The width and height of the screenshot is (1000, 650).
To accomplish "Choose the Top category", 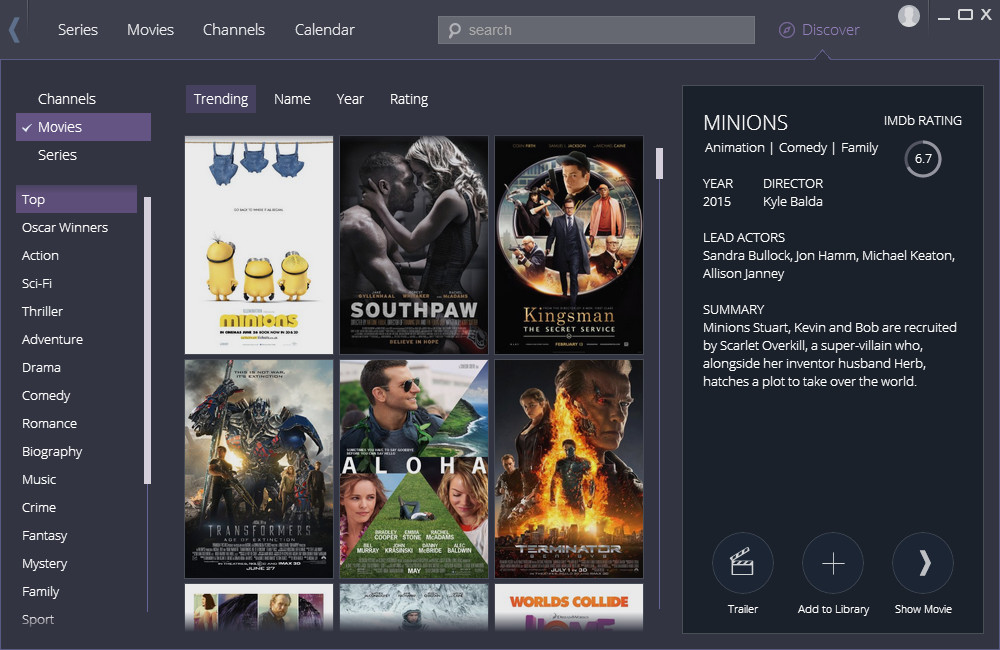I will click(x=77, y=199).
